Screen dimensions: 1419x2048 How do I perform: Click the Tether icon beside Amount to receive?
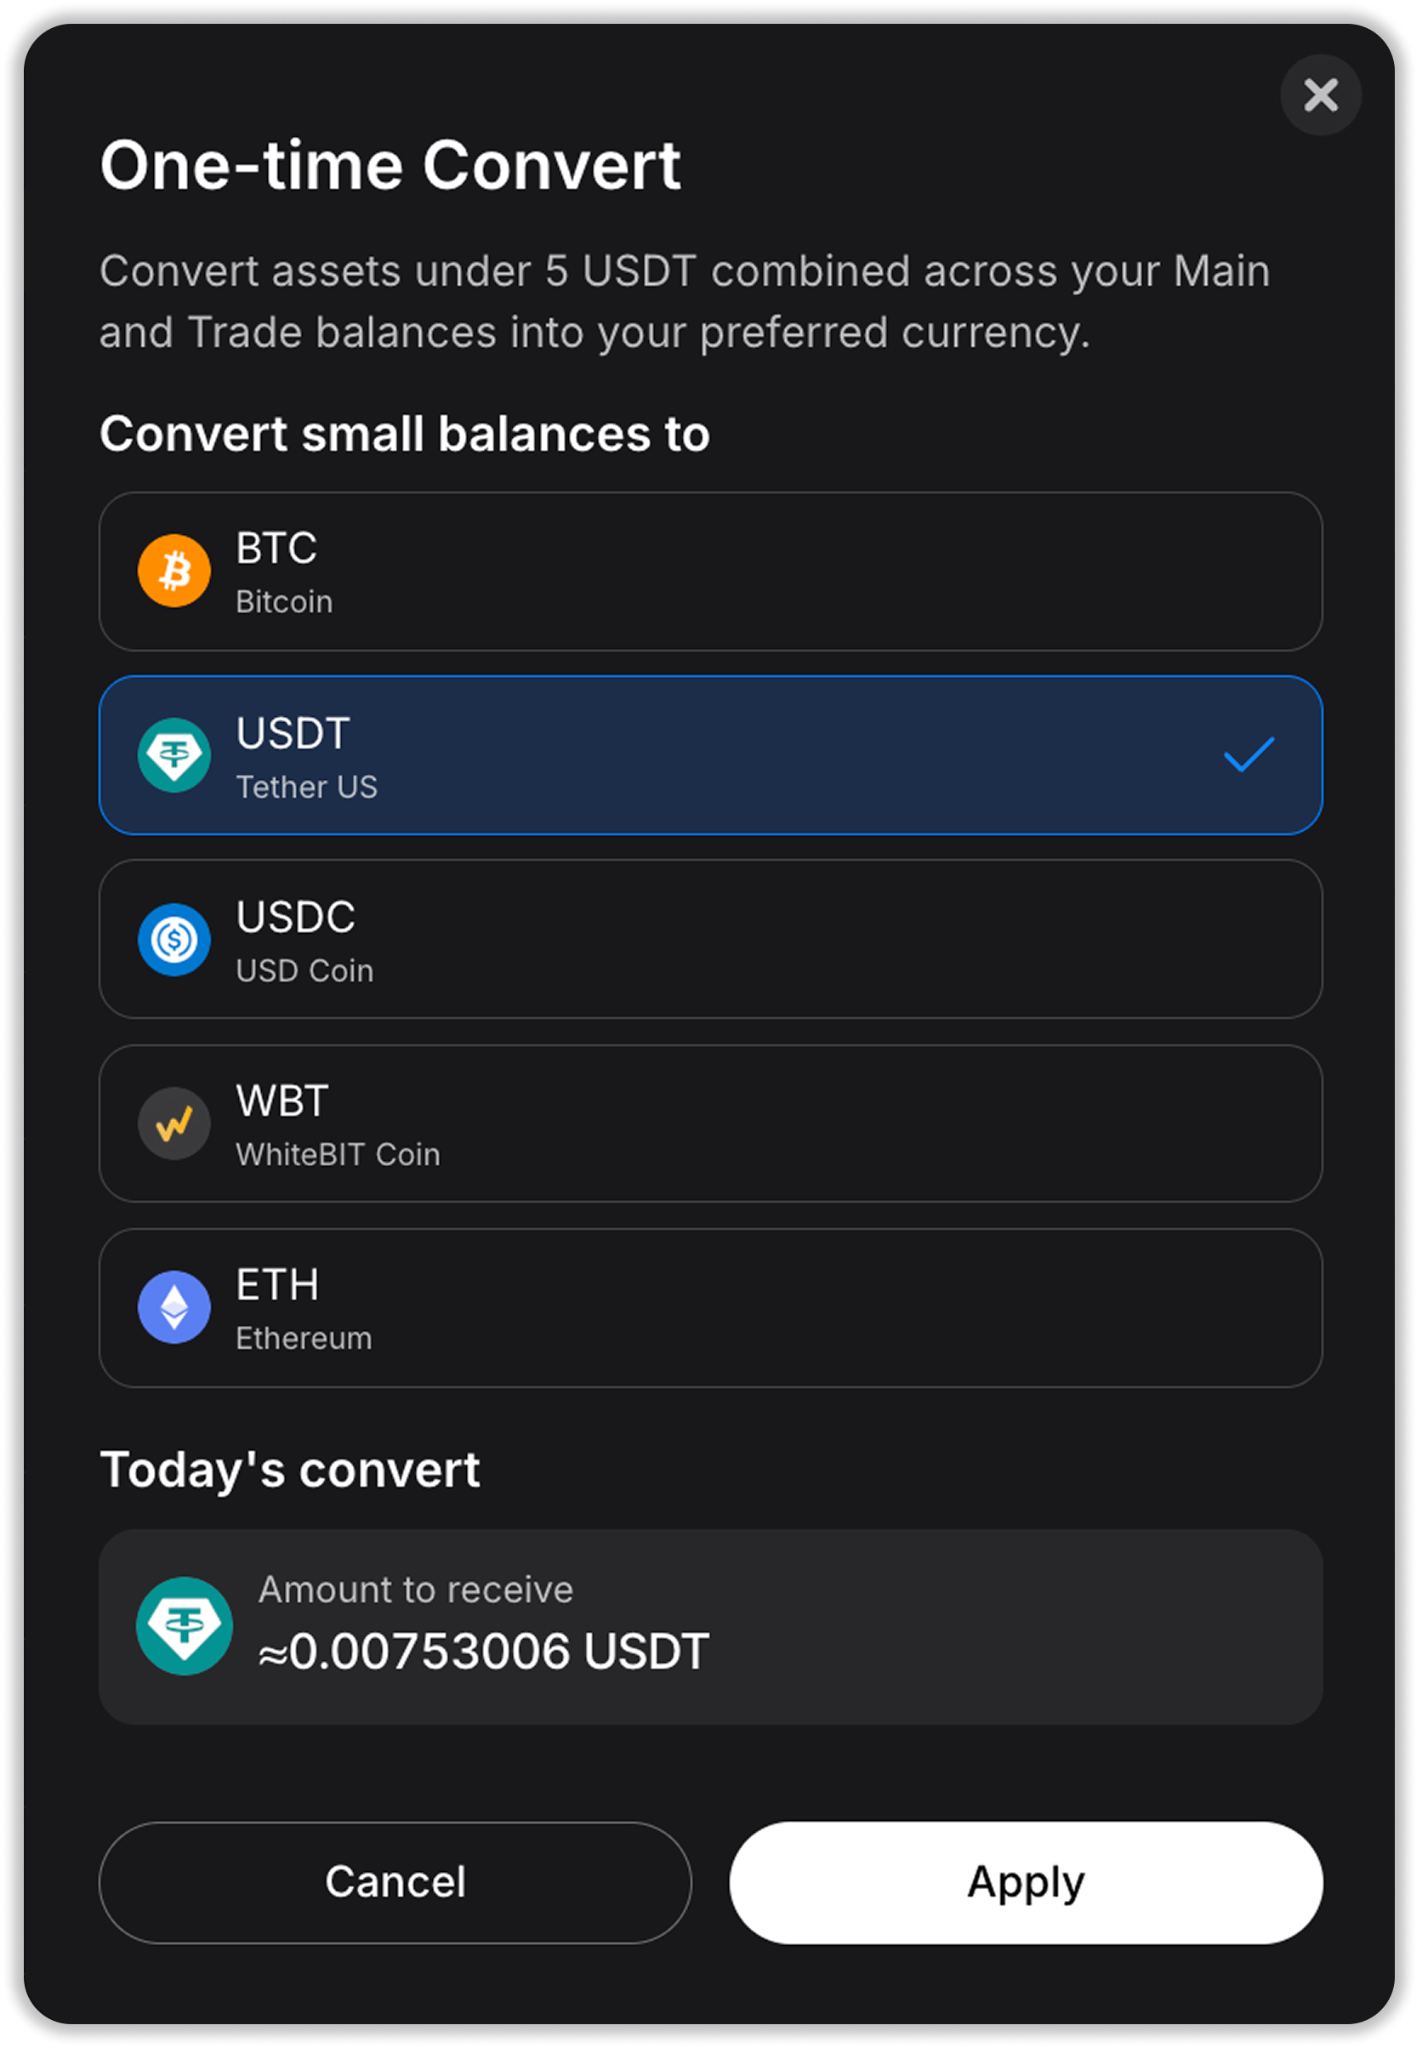tap(185, 1626)
